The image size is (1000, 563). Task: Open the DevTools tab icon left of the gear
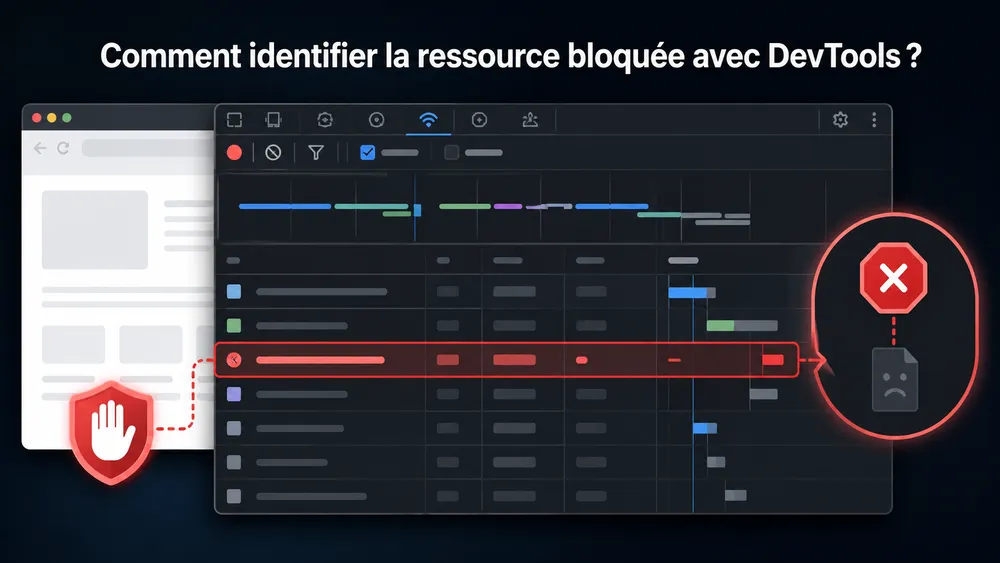pyautogui.click(x=530, y=120)
